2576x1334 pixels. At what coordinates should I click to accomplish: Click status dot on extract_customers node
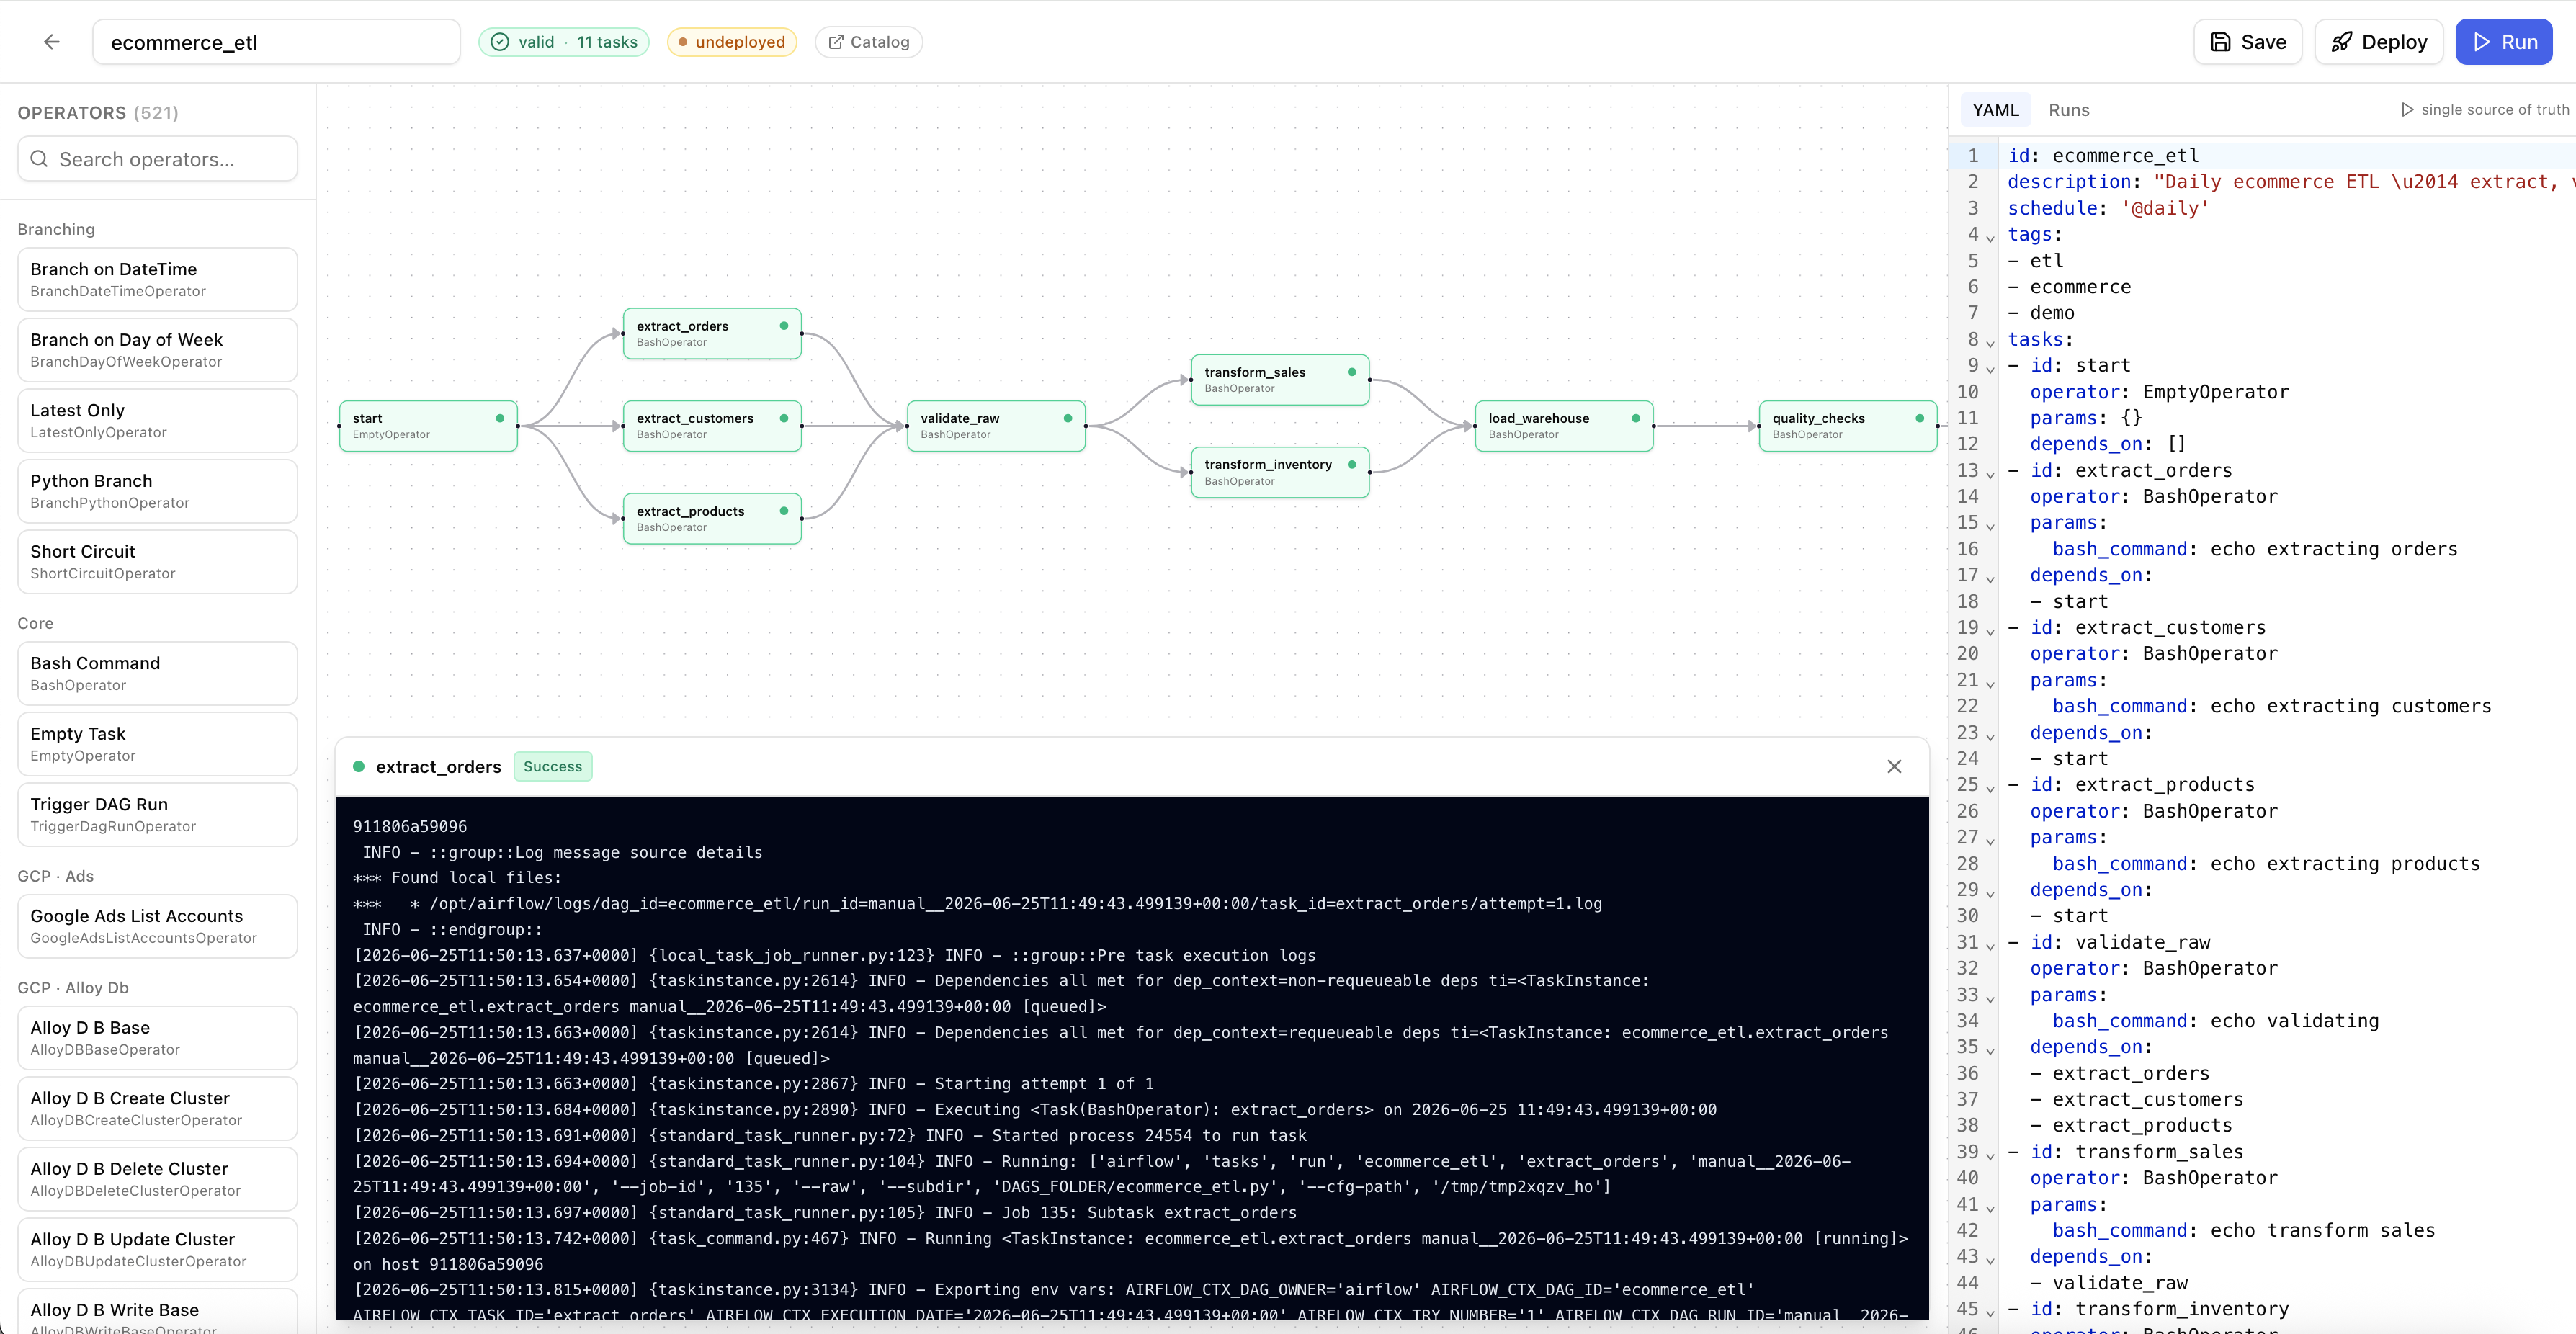click(x=784, y=418)
